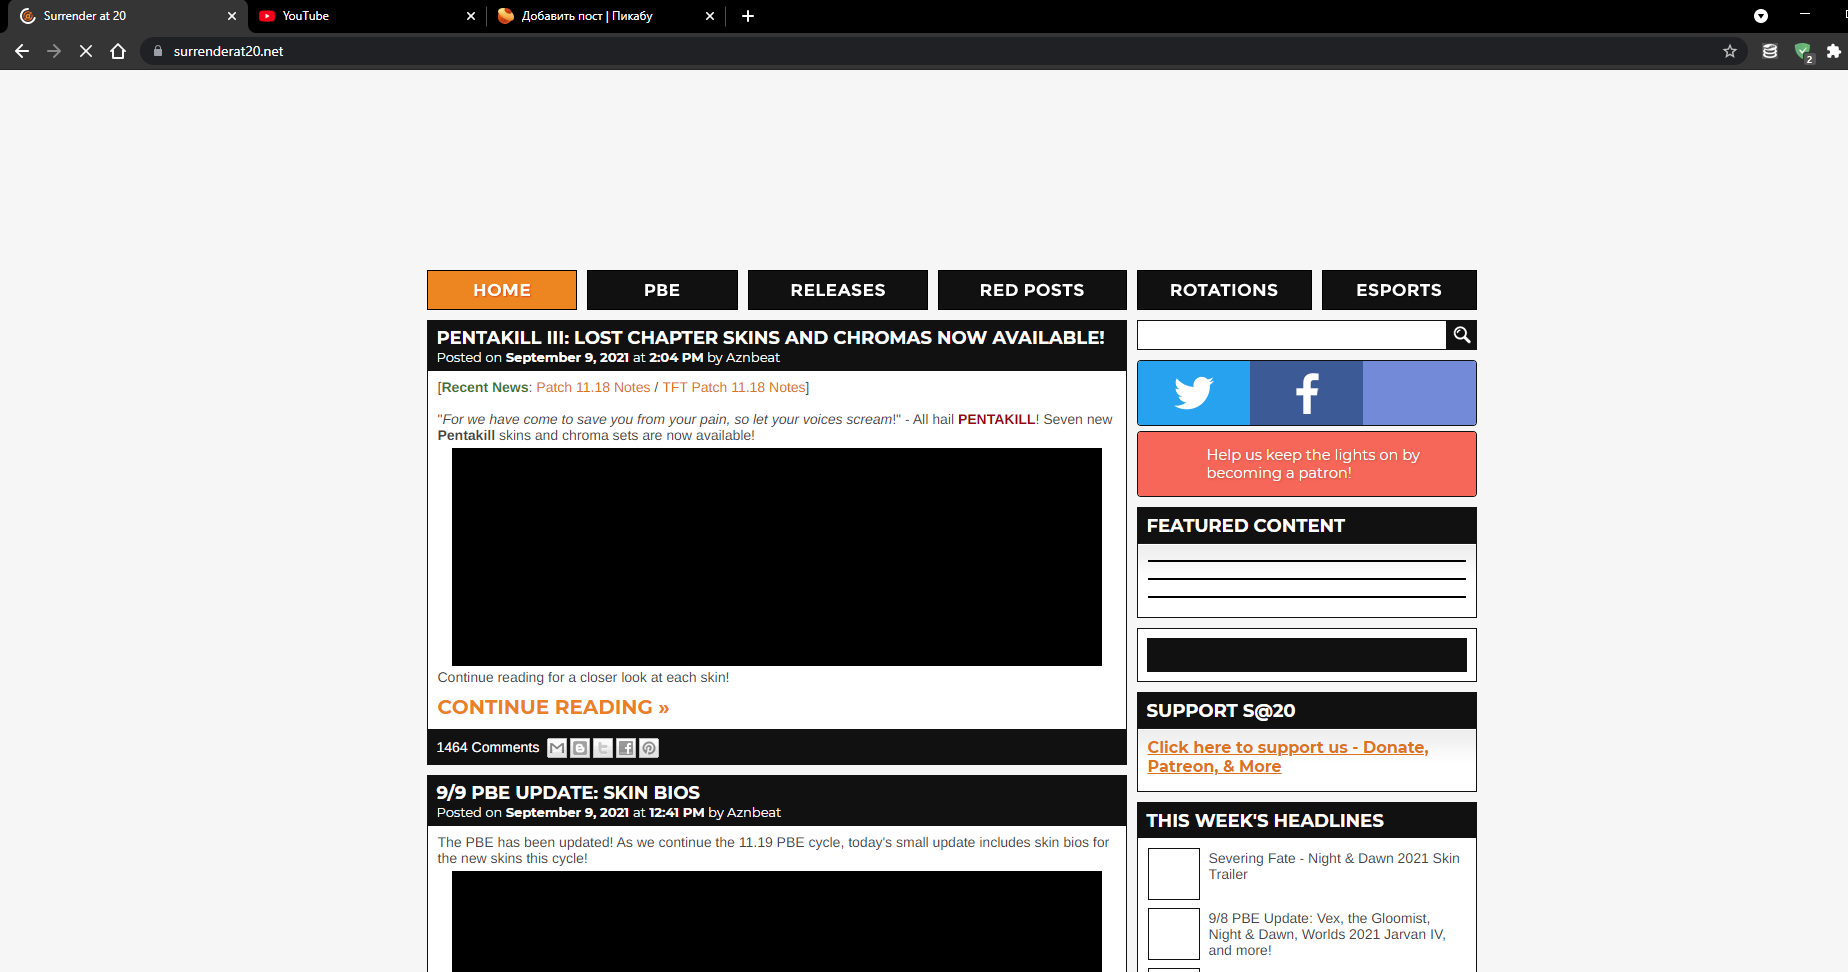
Task: Share Pentakill post to Pinterest icon
Action: point(649,748)
